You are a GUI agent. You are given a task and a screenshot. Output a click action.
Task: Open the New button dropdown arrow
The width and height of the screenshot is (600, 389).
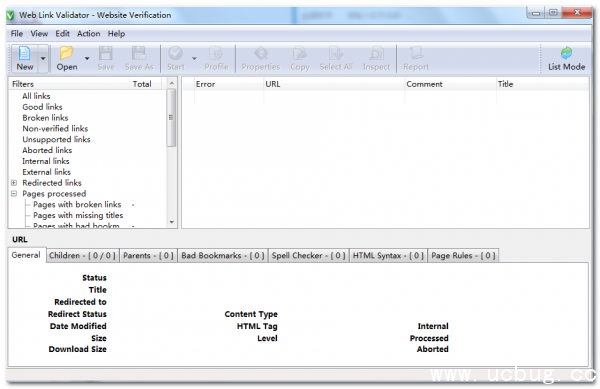[43, 59]
